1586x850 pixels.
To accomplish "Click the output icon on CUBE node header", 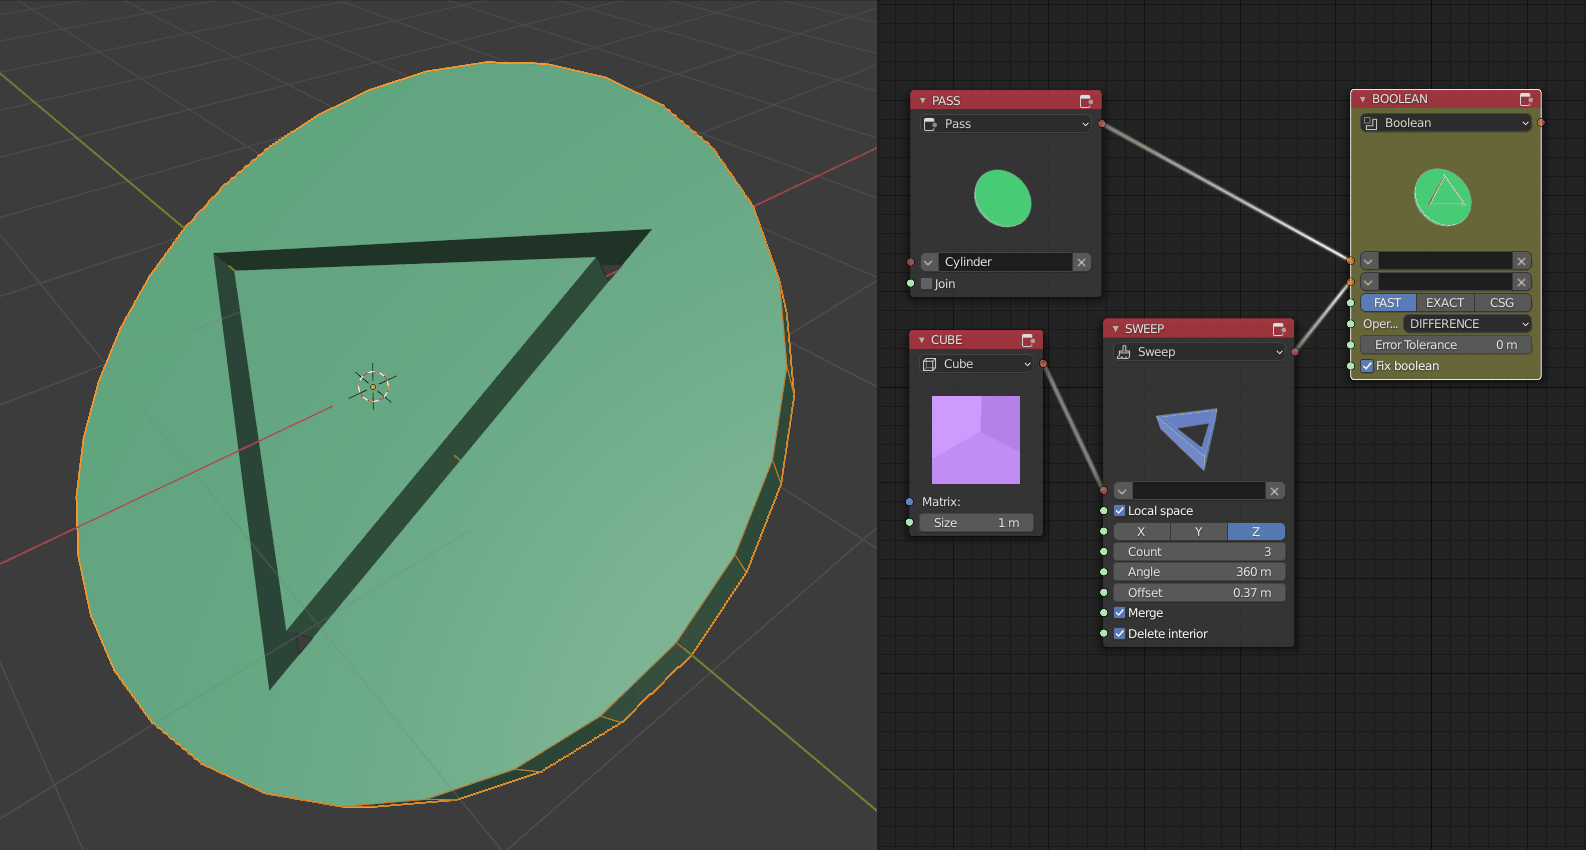I will (x=1028, y=340).
